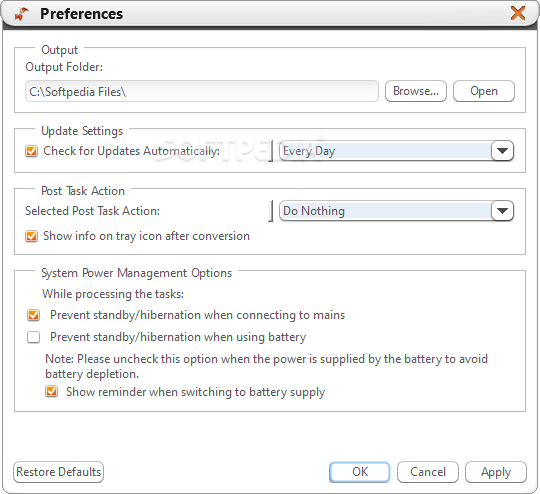Apply the preference changes

[496, 472]
